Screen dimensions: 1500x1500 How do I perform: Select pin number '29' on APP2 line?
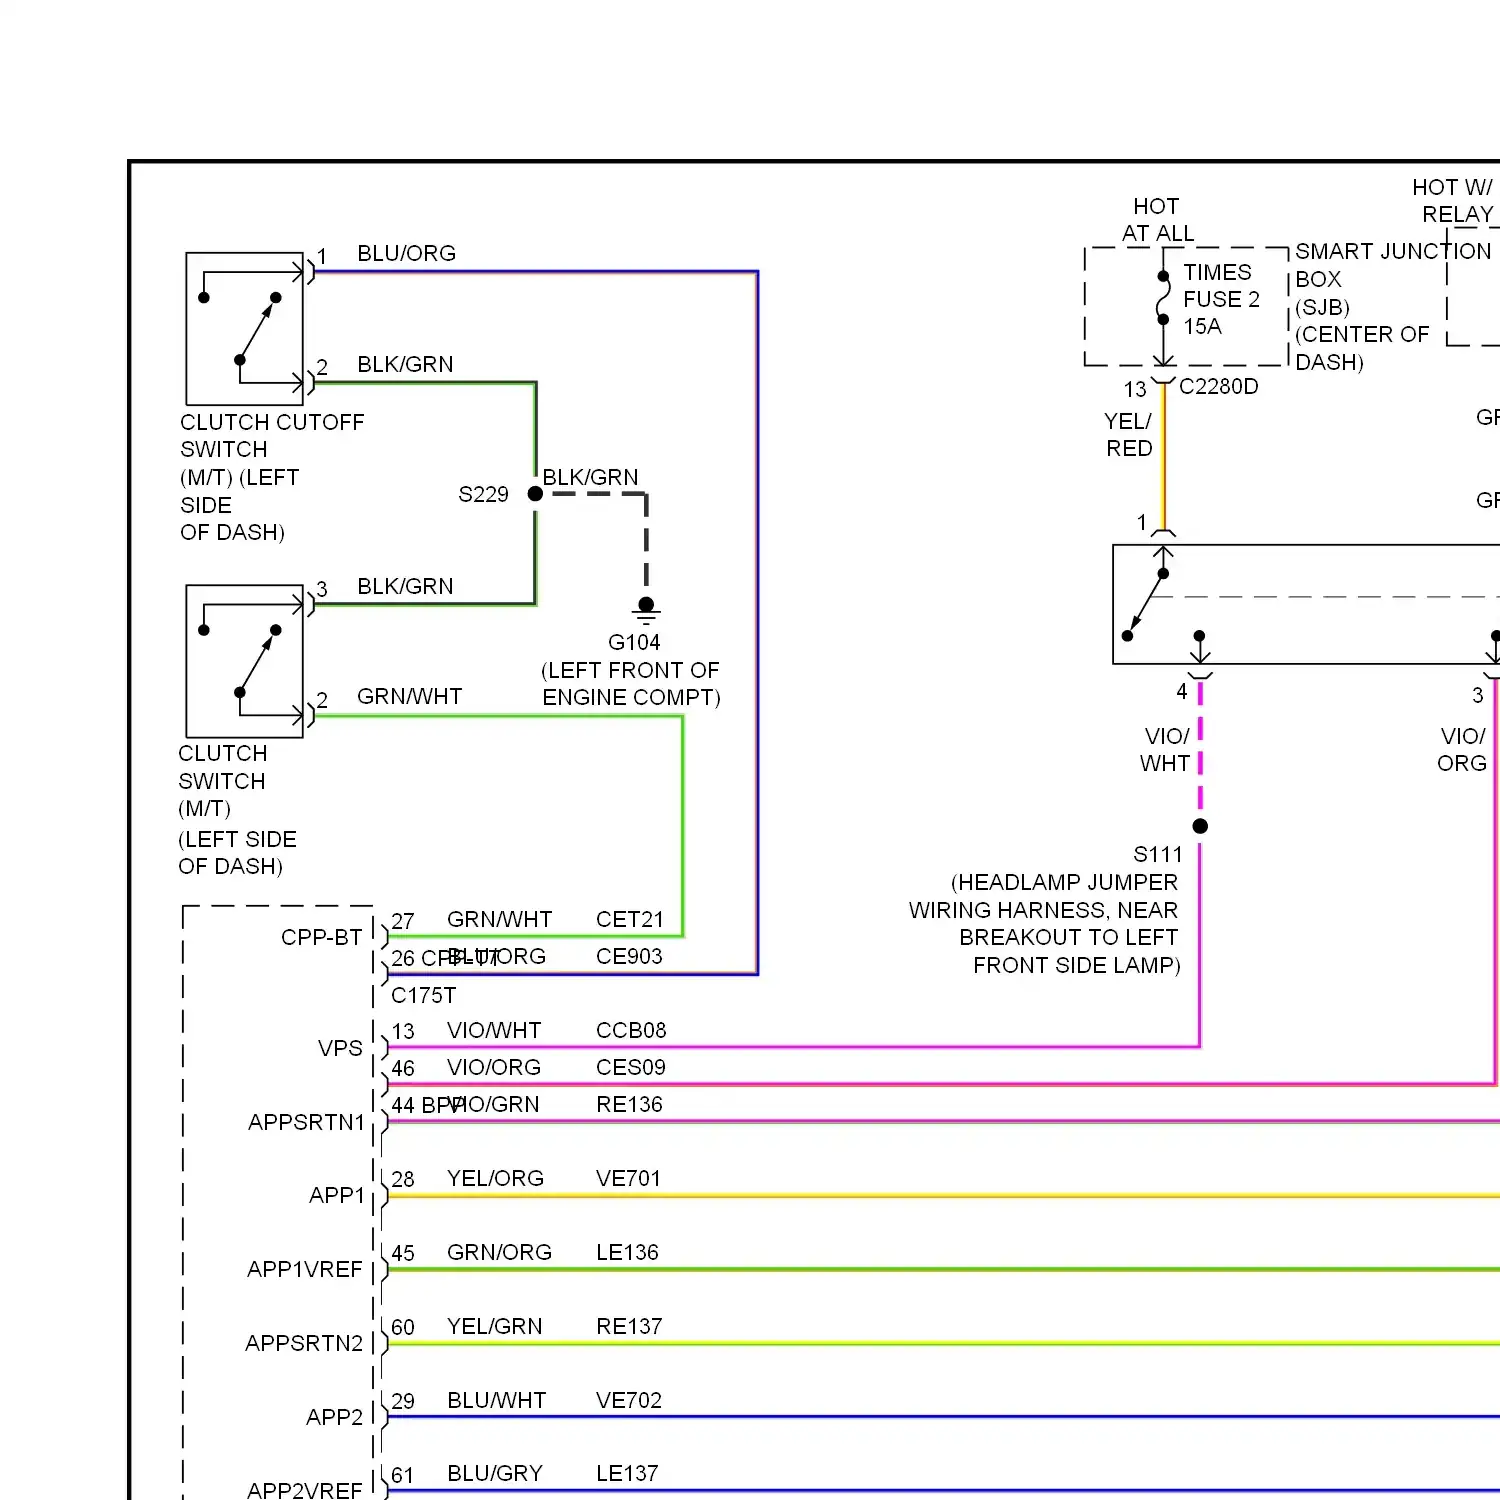(x=403, y=1401)
